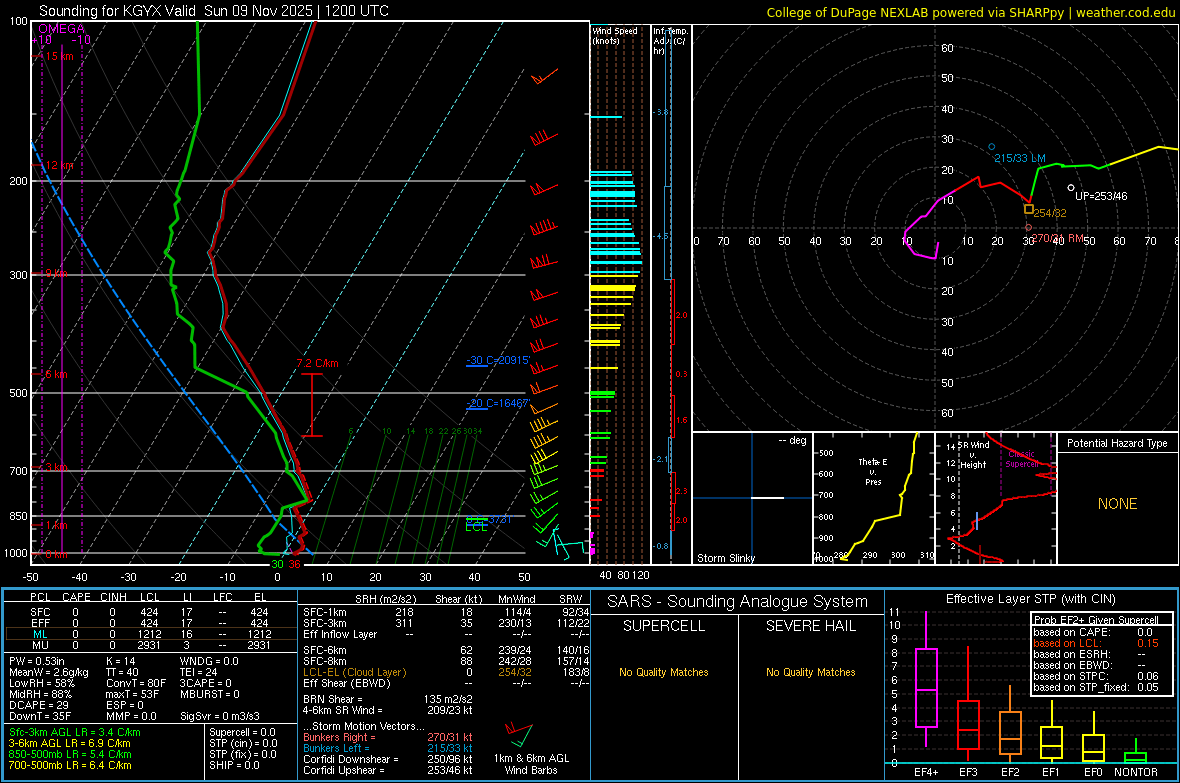This screenshot has height=783, width=1180.
Task: Select the SFC parcel row
Action: [151, 612]
